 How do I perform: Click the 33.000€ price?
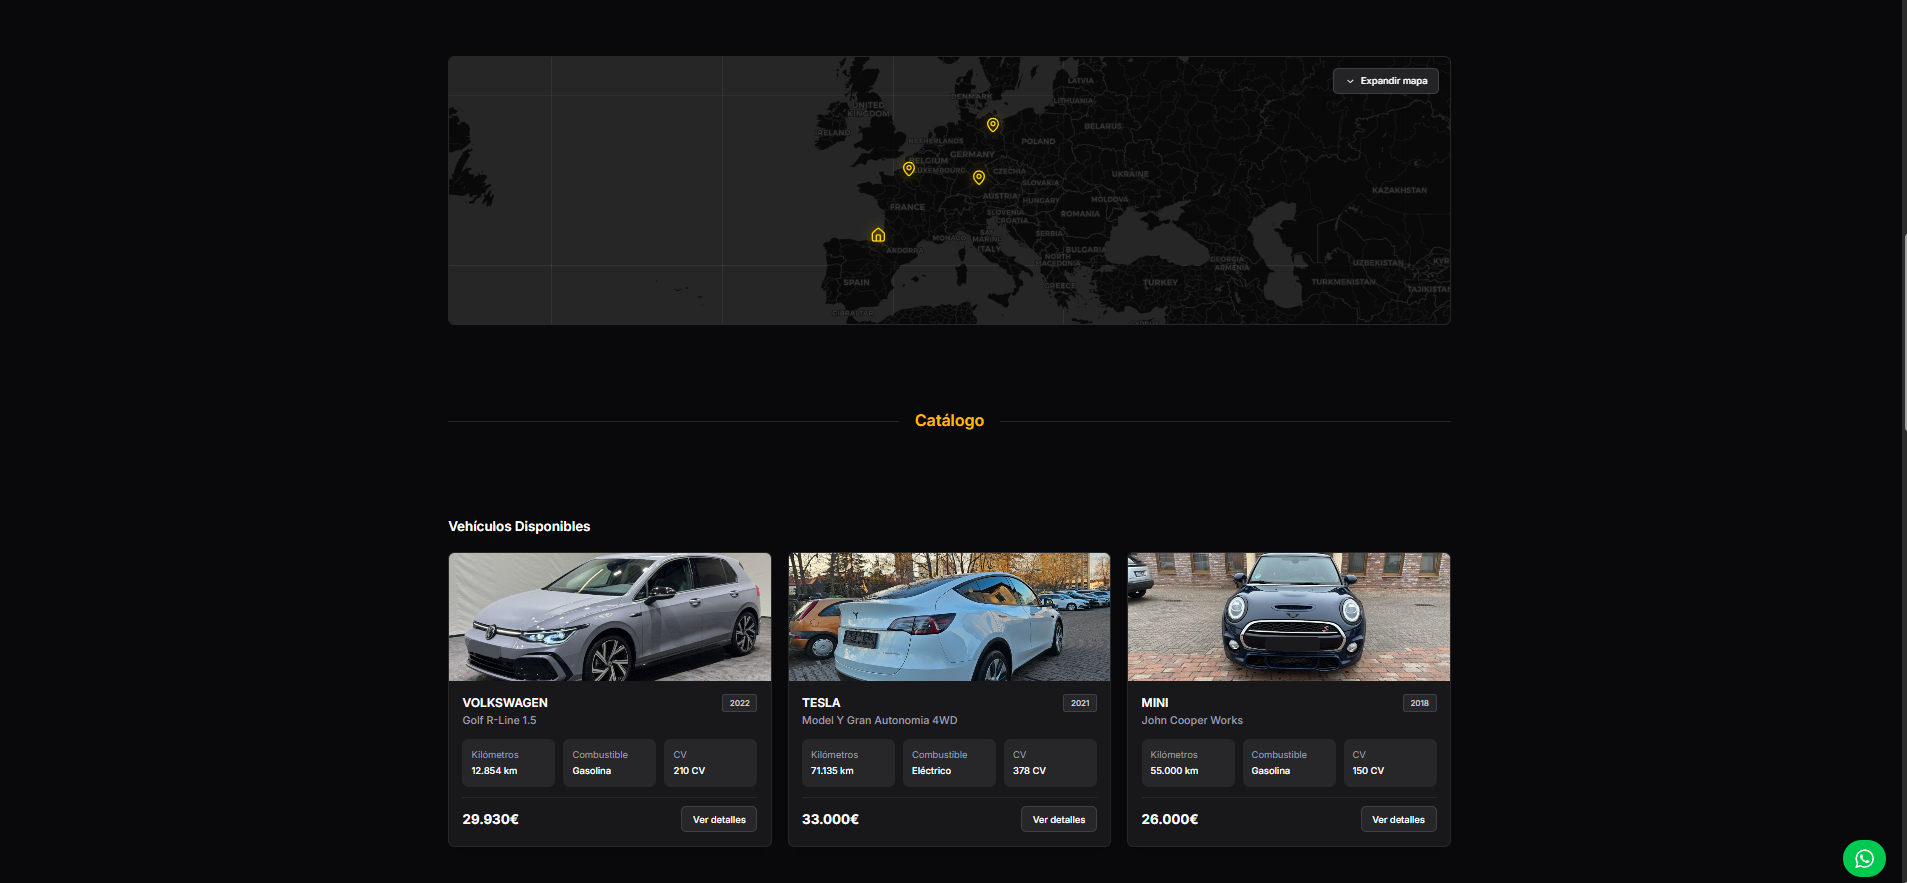point(830,819)
